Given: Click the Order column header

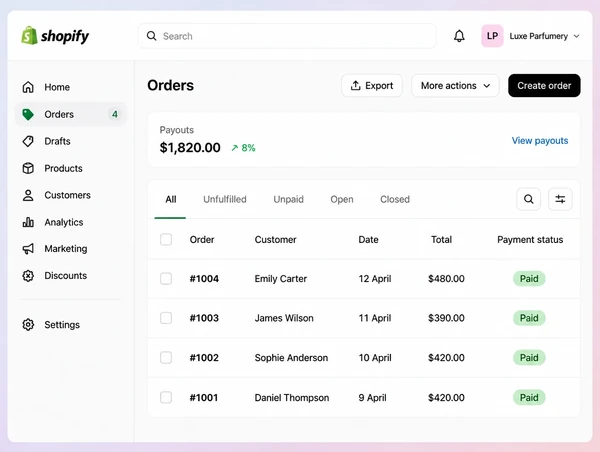Looking at the screenshot, I should pyautogui.click(x=202, y=240).
